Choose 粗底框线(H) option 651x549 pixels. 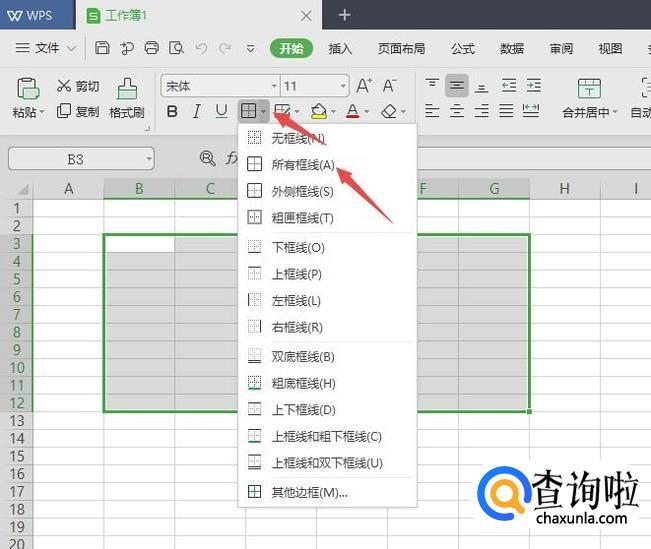tap(328, 383)
